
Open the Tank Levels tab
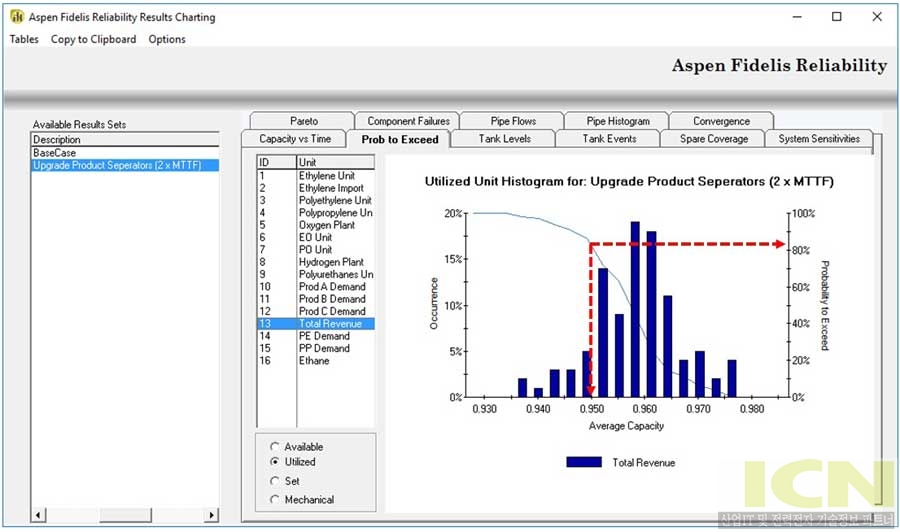click(x=504, y=139)
